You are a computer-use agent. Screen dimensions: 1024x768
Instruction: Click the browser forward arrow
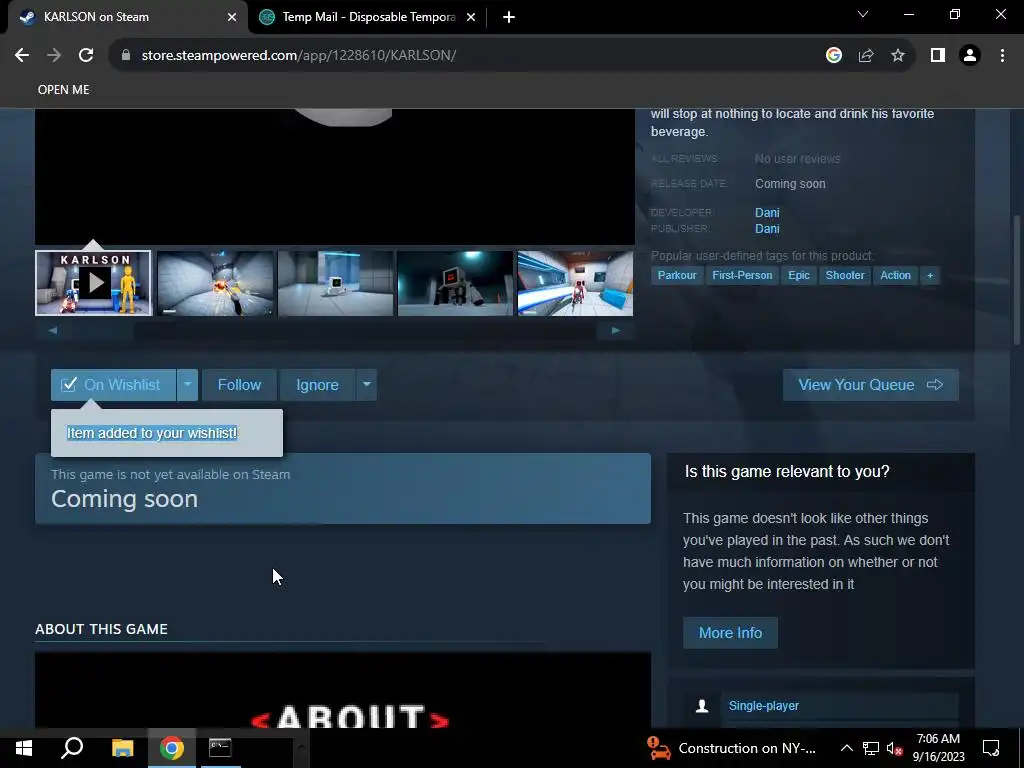(x=54, y=56)
